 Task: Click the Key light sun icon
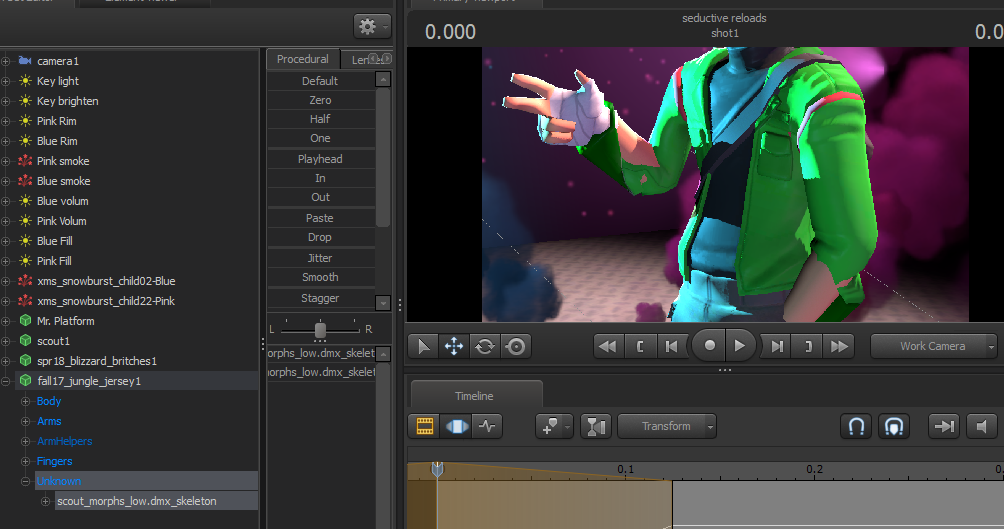tap(25, 81)
